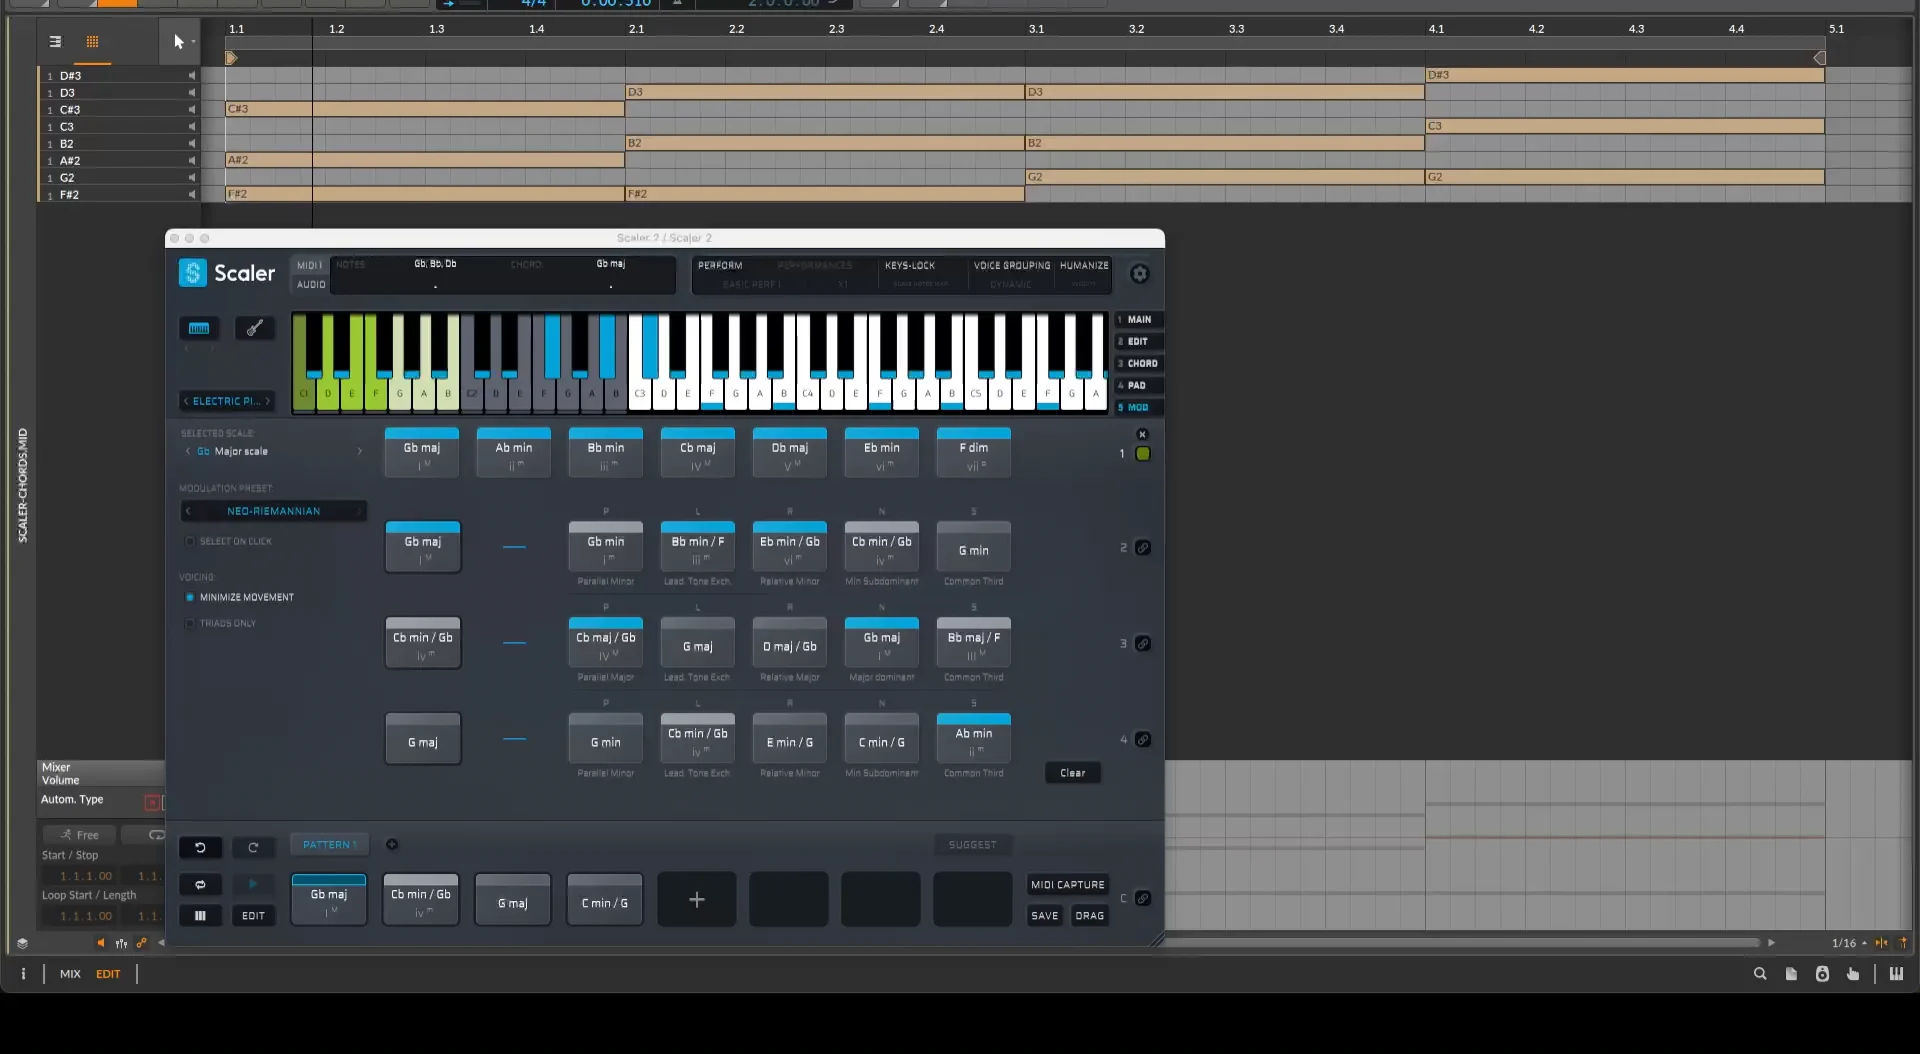The height and width of the screenshot is (1054, 1920).
Task: Click the loop start marker at 1.1
Action: (x=231, y=59)
